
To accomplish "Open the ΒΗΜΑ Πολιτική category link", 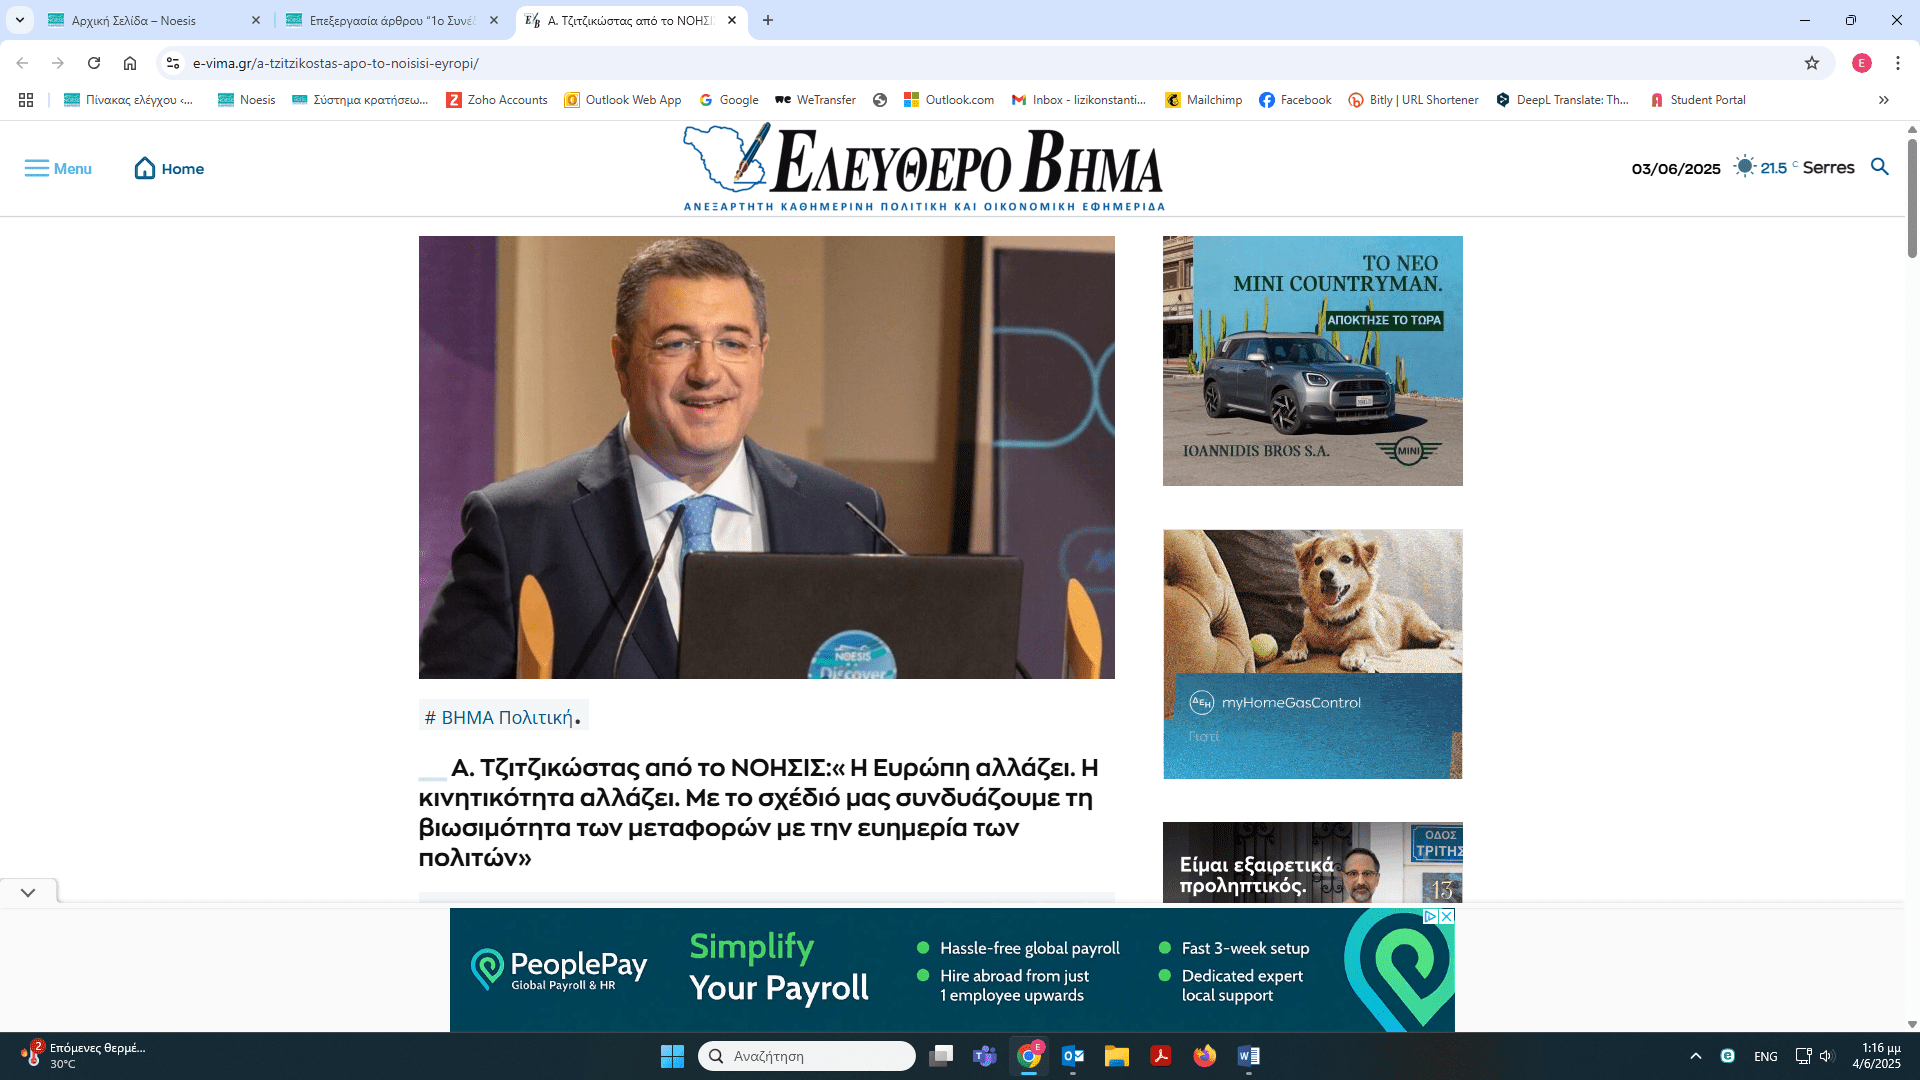I will (506, 717).
